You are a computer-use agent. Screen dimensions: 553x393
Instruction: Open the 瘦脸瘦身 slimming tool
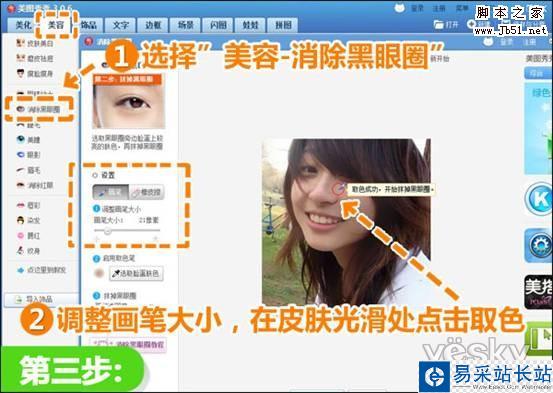(35, 73)
